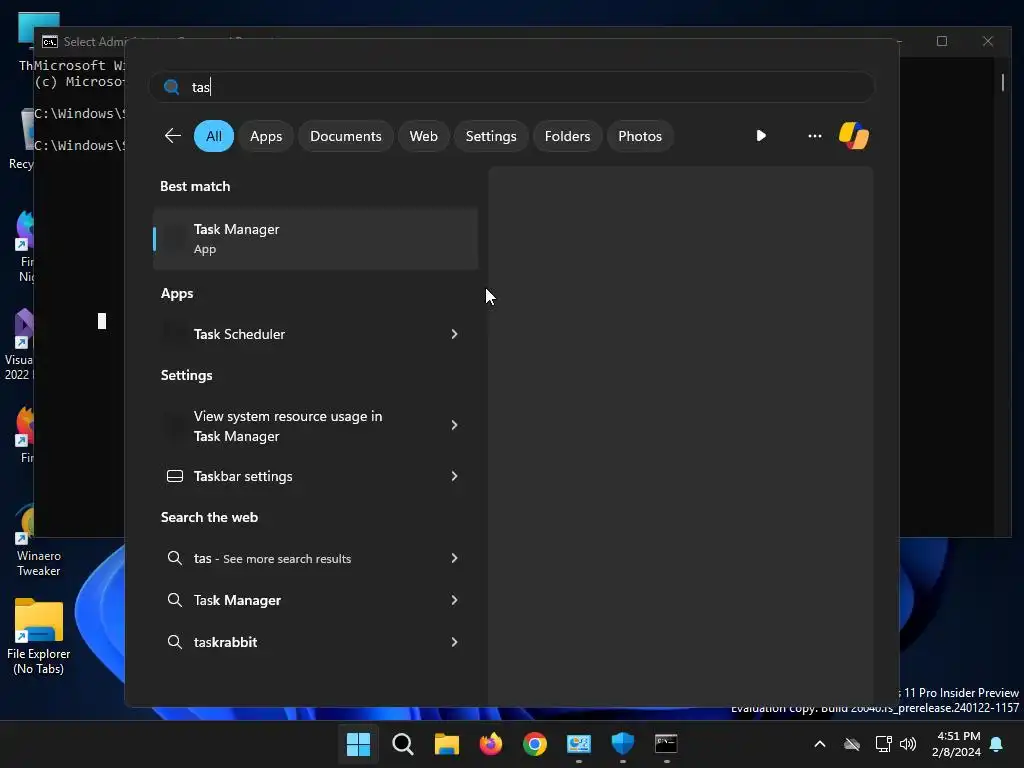
Task: Expand chevron next to Taskbar settings
Action: (x=455, y=476)
